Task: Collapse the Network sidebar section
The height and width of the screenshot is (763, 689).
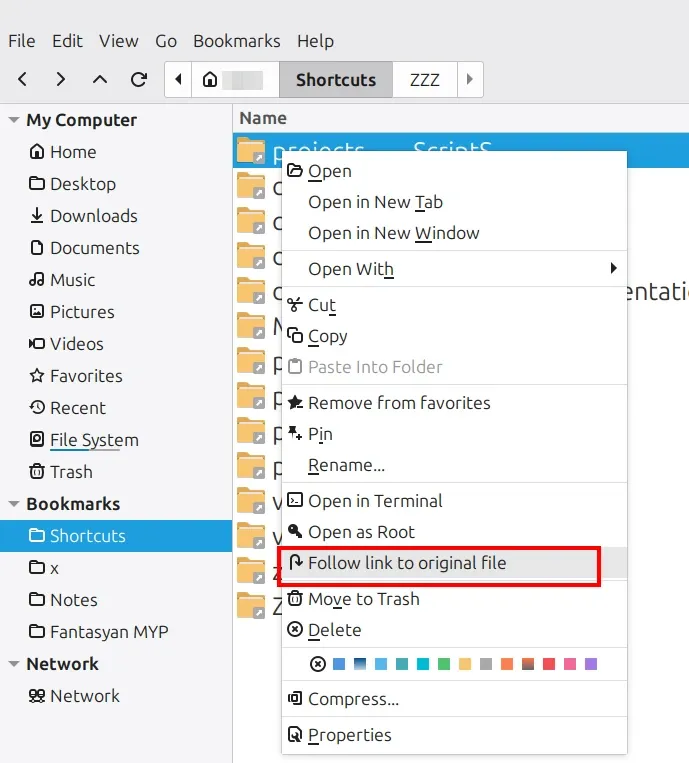Action: pos(14,664)
